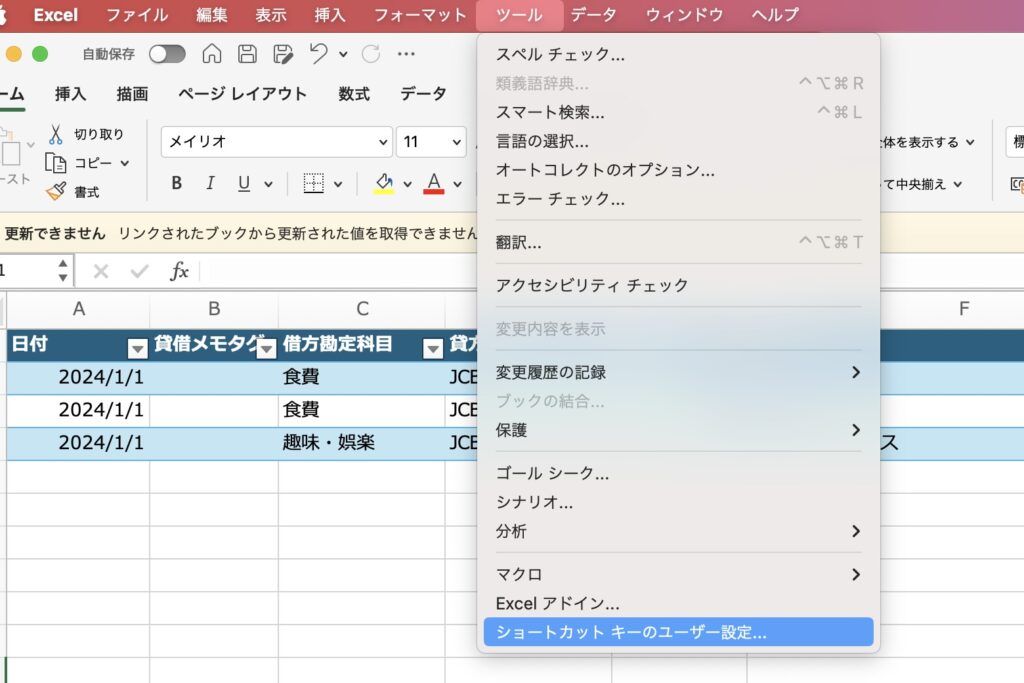Apply the yellow fill color bucket
This screenshot has height=683, width=1024.
[x=384, y=183]
